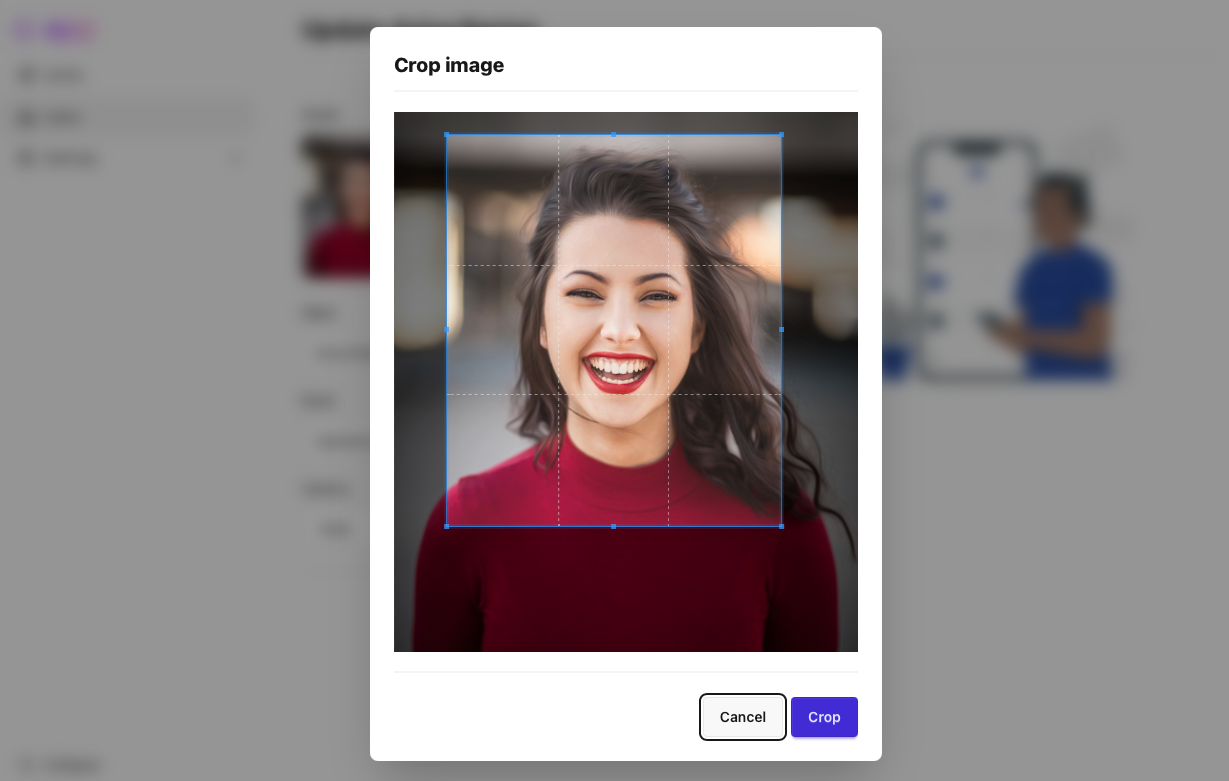Click the blurred portrait thumbnail behind the dialog
The height and width of the screenshot is (781, 1229).
pos(336,210)
